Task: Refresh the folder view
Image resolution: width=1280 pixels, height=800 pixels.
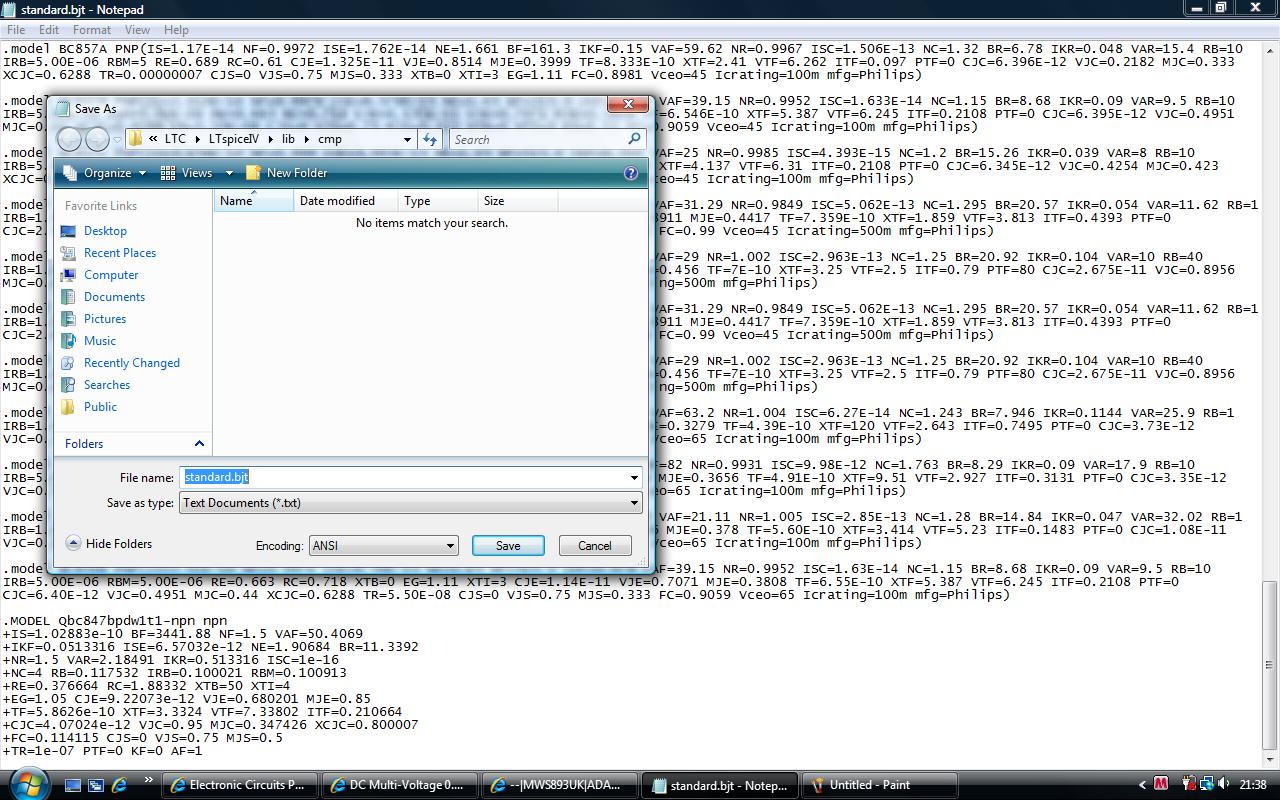Action: click(x=430, y=139)
